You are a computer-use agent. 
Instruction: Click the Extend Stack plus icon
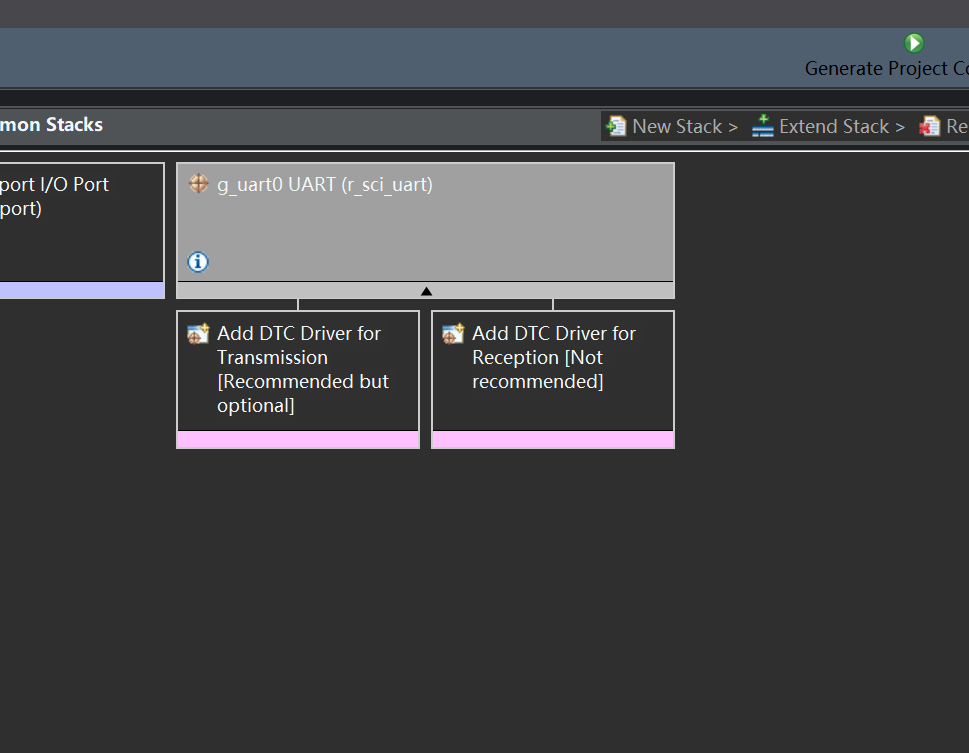763,126
